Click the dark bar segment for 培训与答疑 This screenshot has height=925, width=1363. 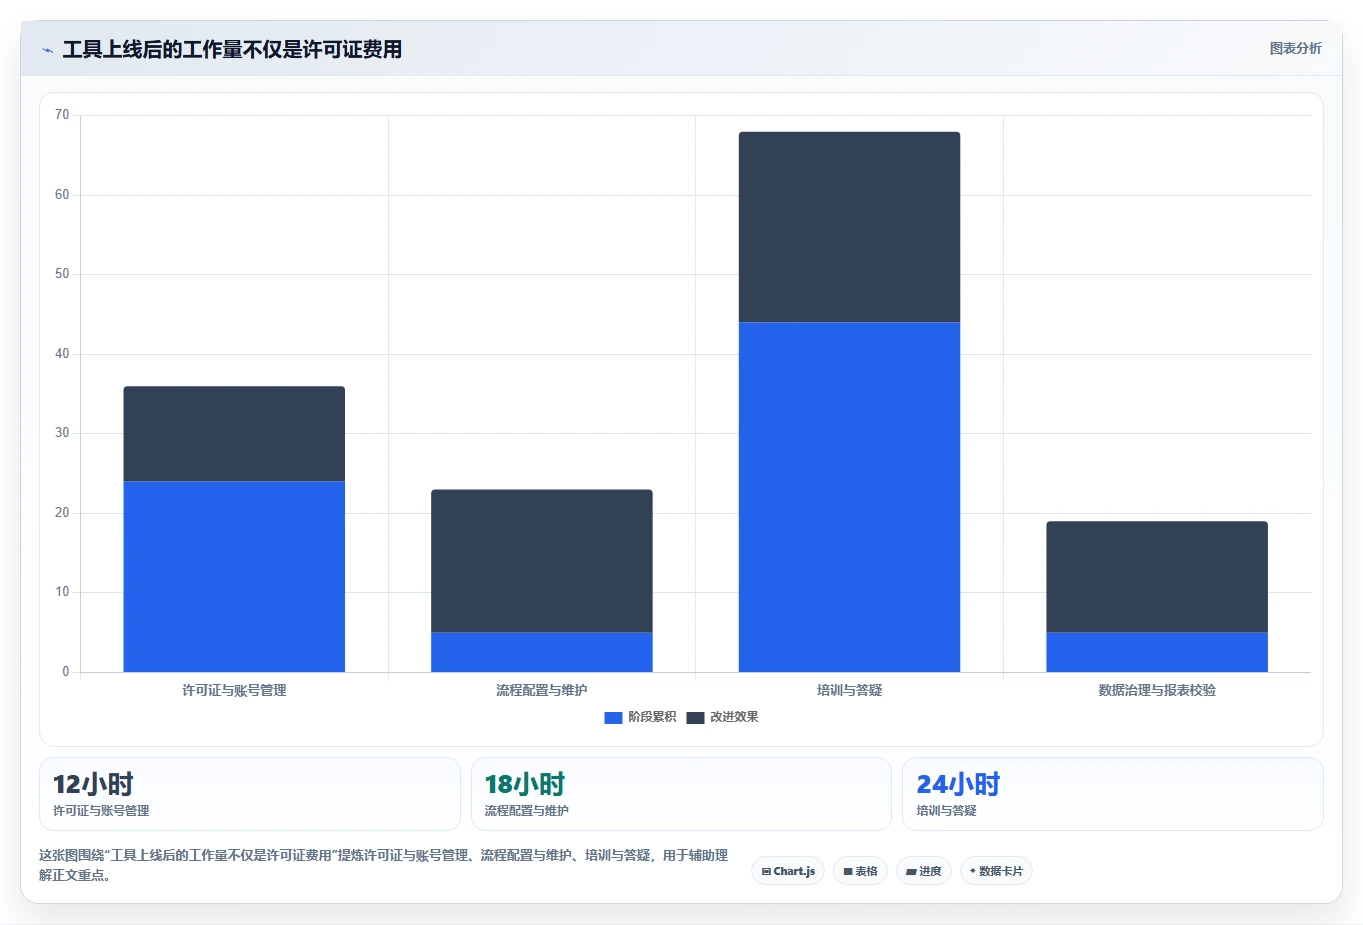[x=849, y=227]
